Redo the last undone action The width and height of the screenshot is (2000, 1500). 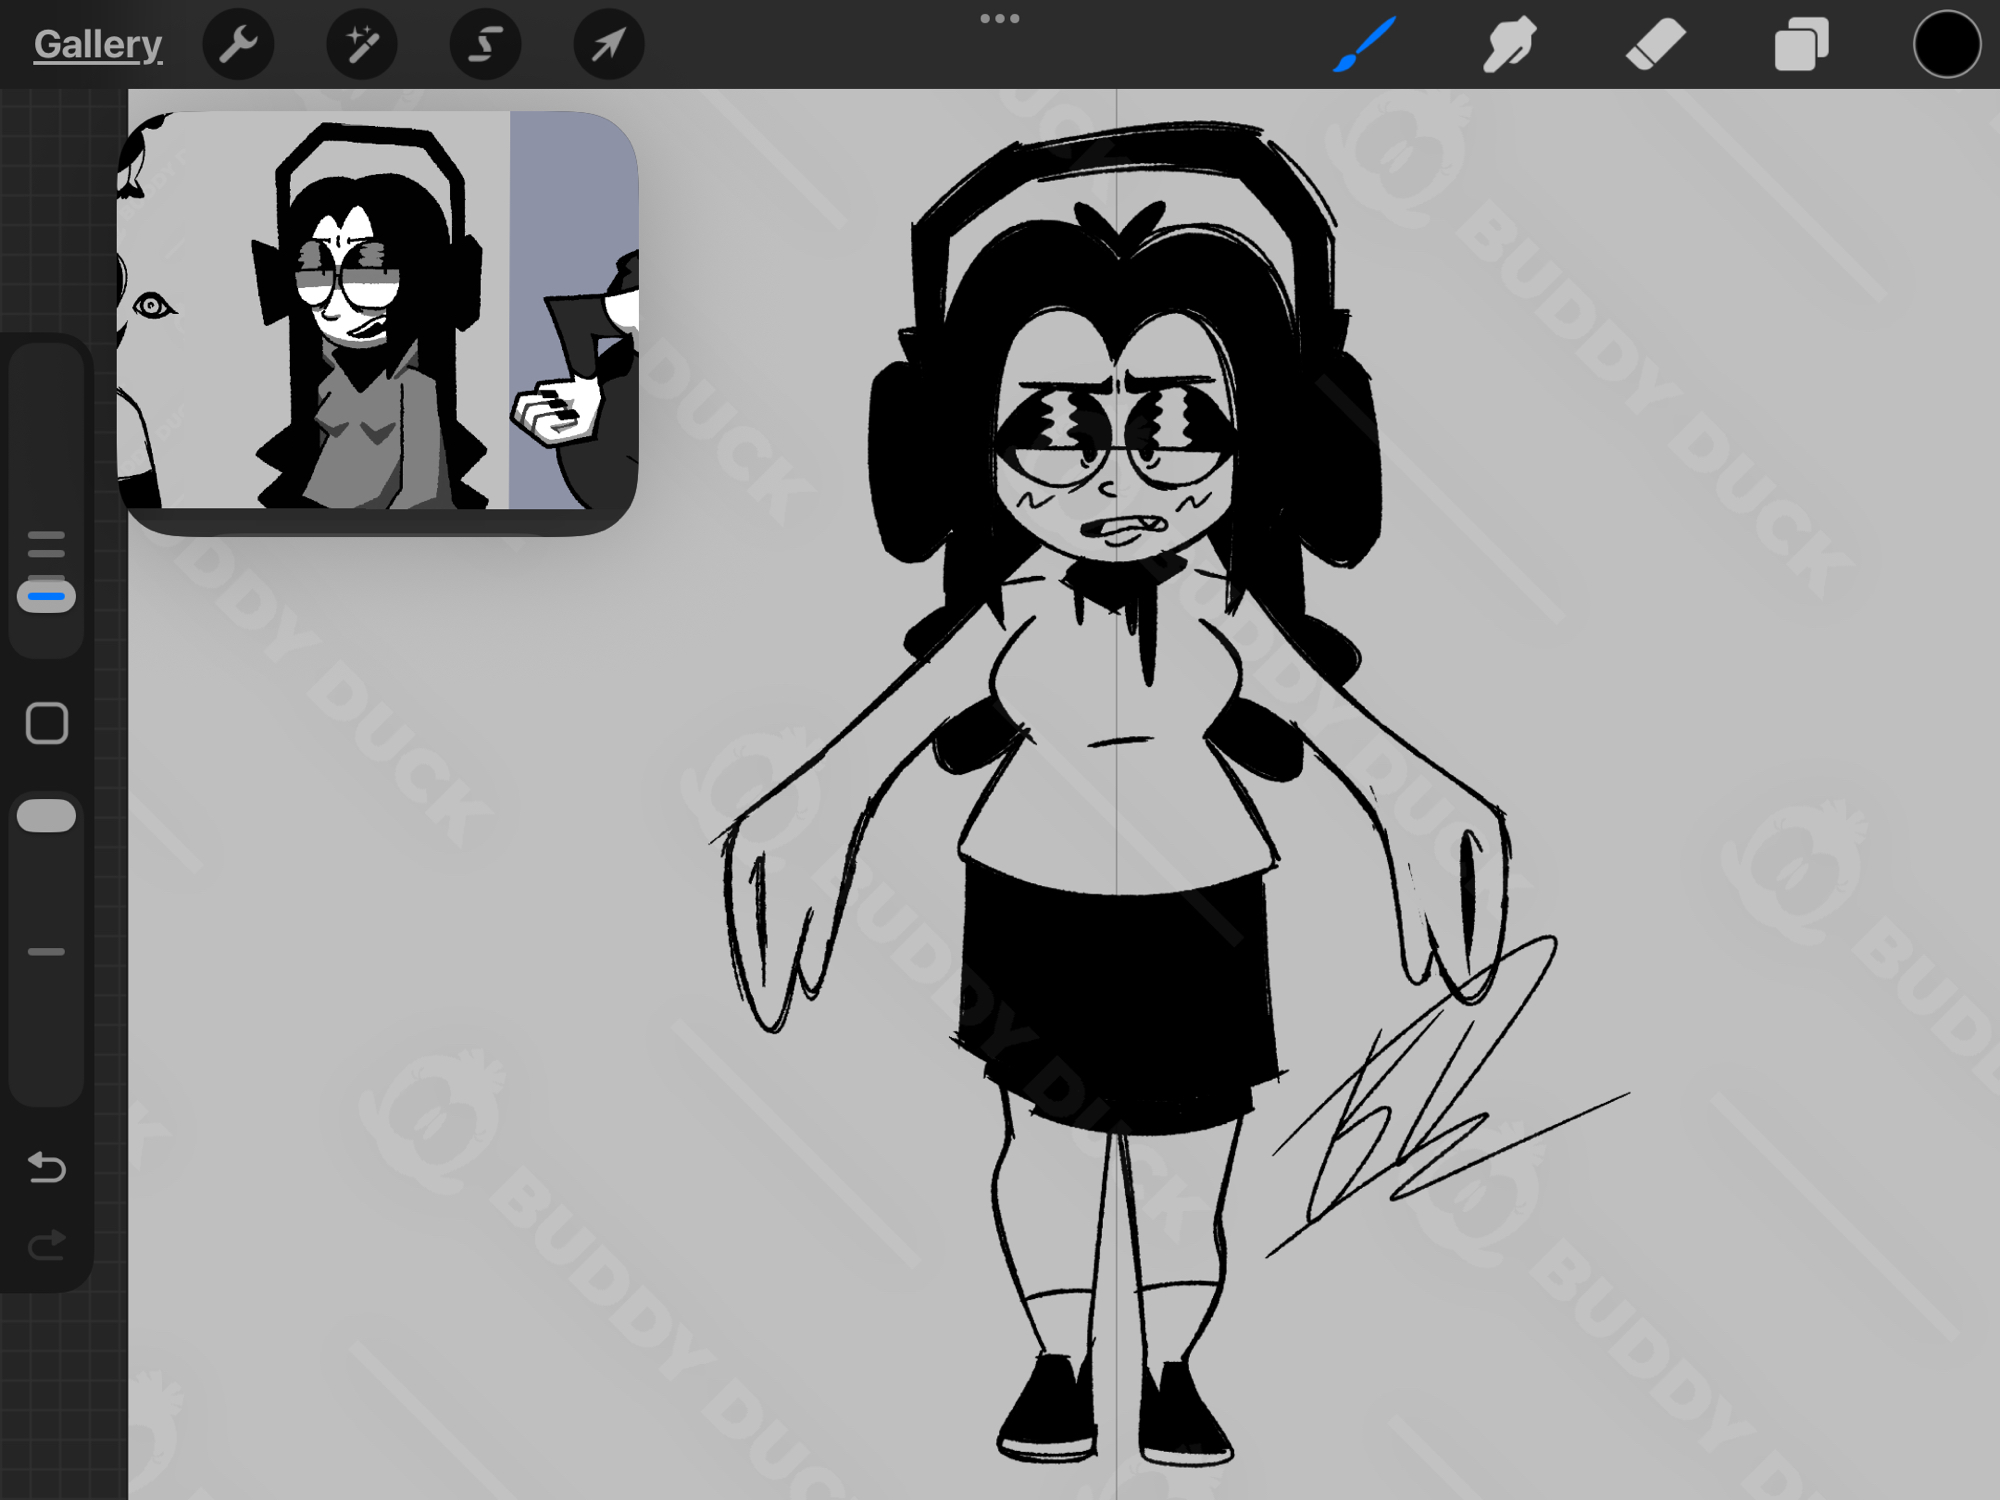tap(46, 1245)
